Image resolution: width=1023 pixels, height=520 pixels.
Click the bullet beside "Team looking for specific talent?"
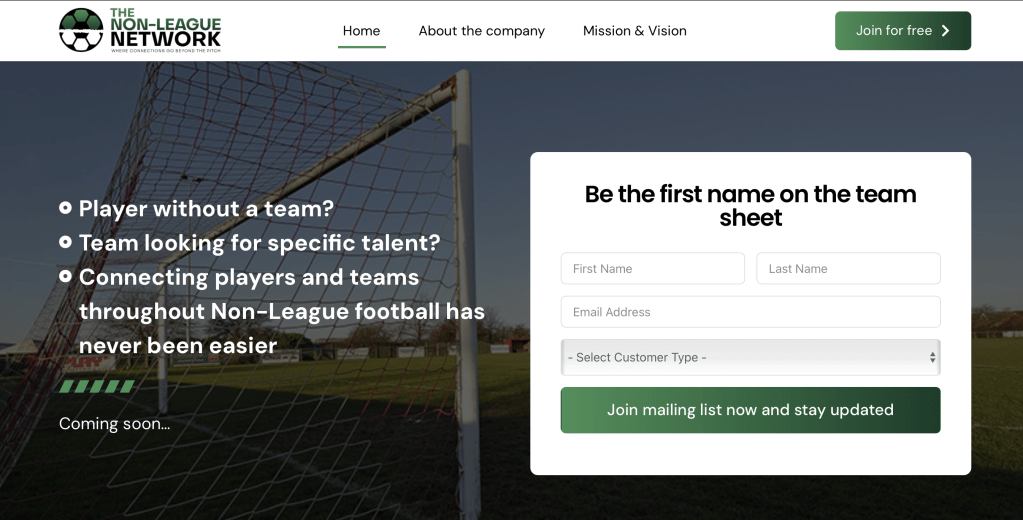pyautogui.click(x=66, y=242)
